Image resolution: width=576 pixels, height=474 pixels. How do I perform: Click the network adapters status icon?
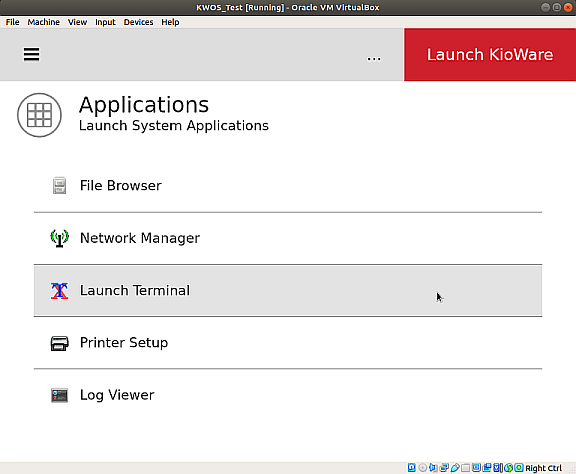pyautogui.click(x=444, y=467)
